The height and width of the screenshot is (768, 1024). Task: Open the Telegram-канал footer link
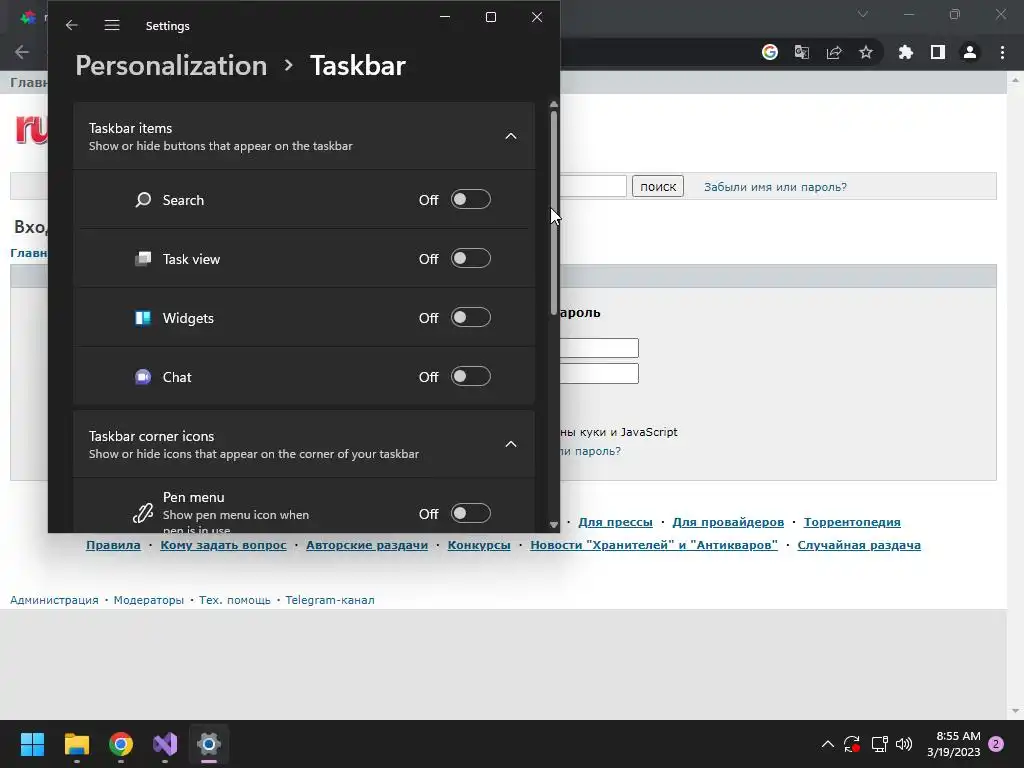pyautogui.click(x=330, y=600)
